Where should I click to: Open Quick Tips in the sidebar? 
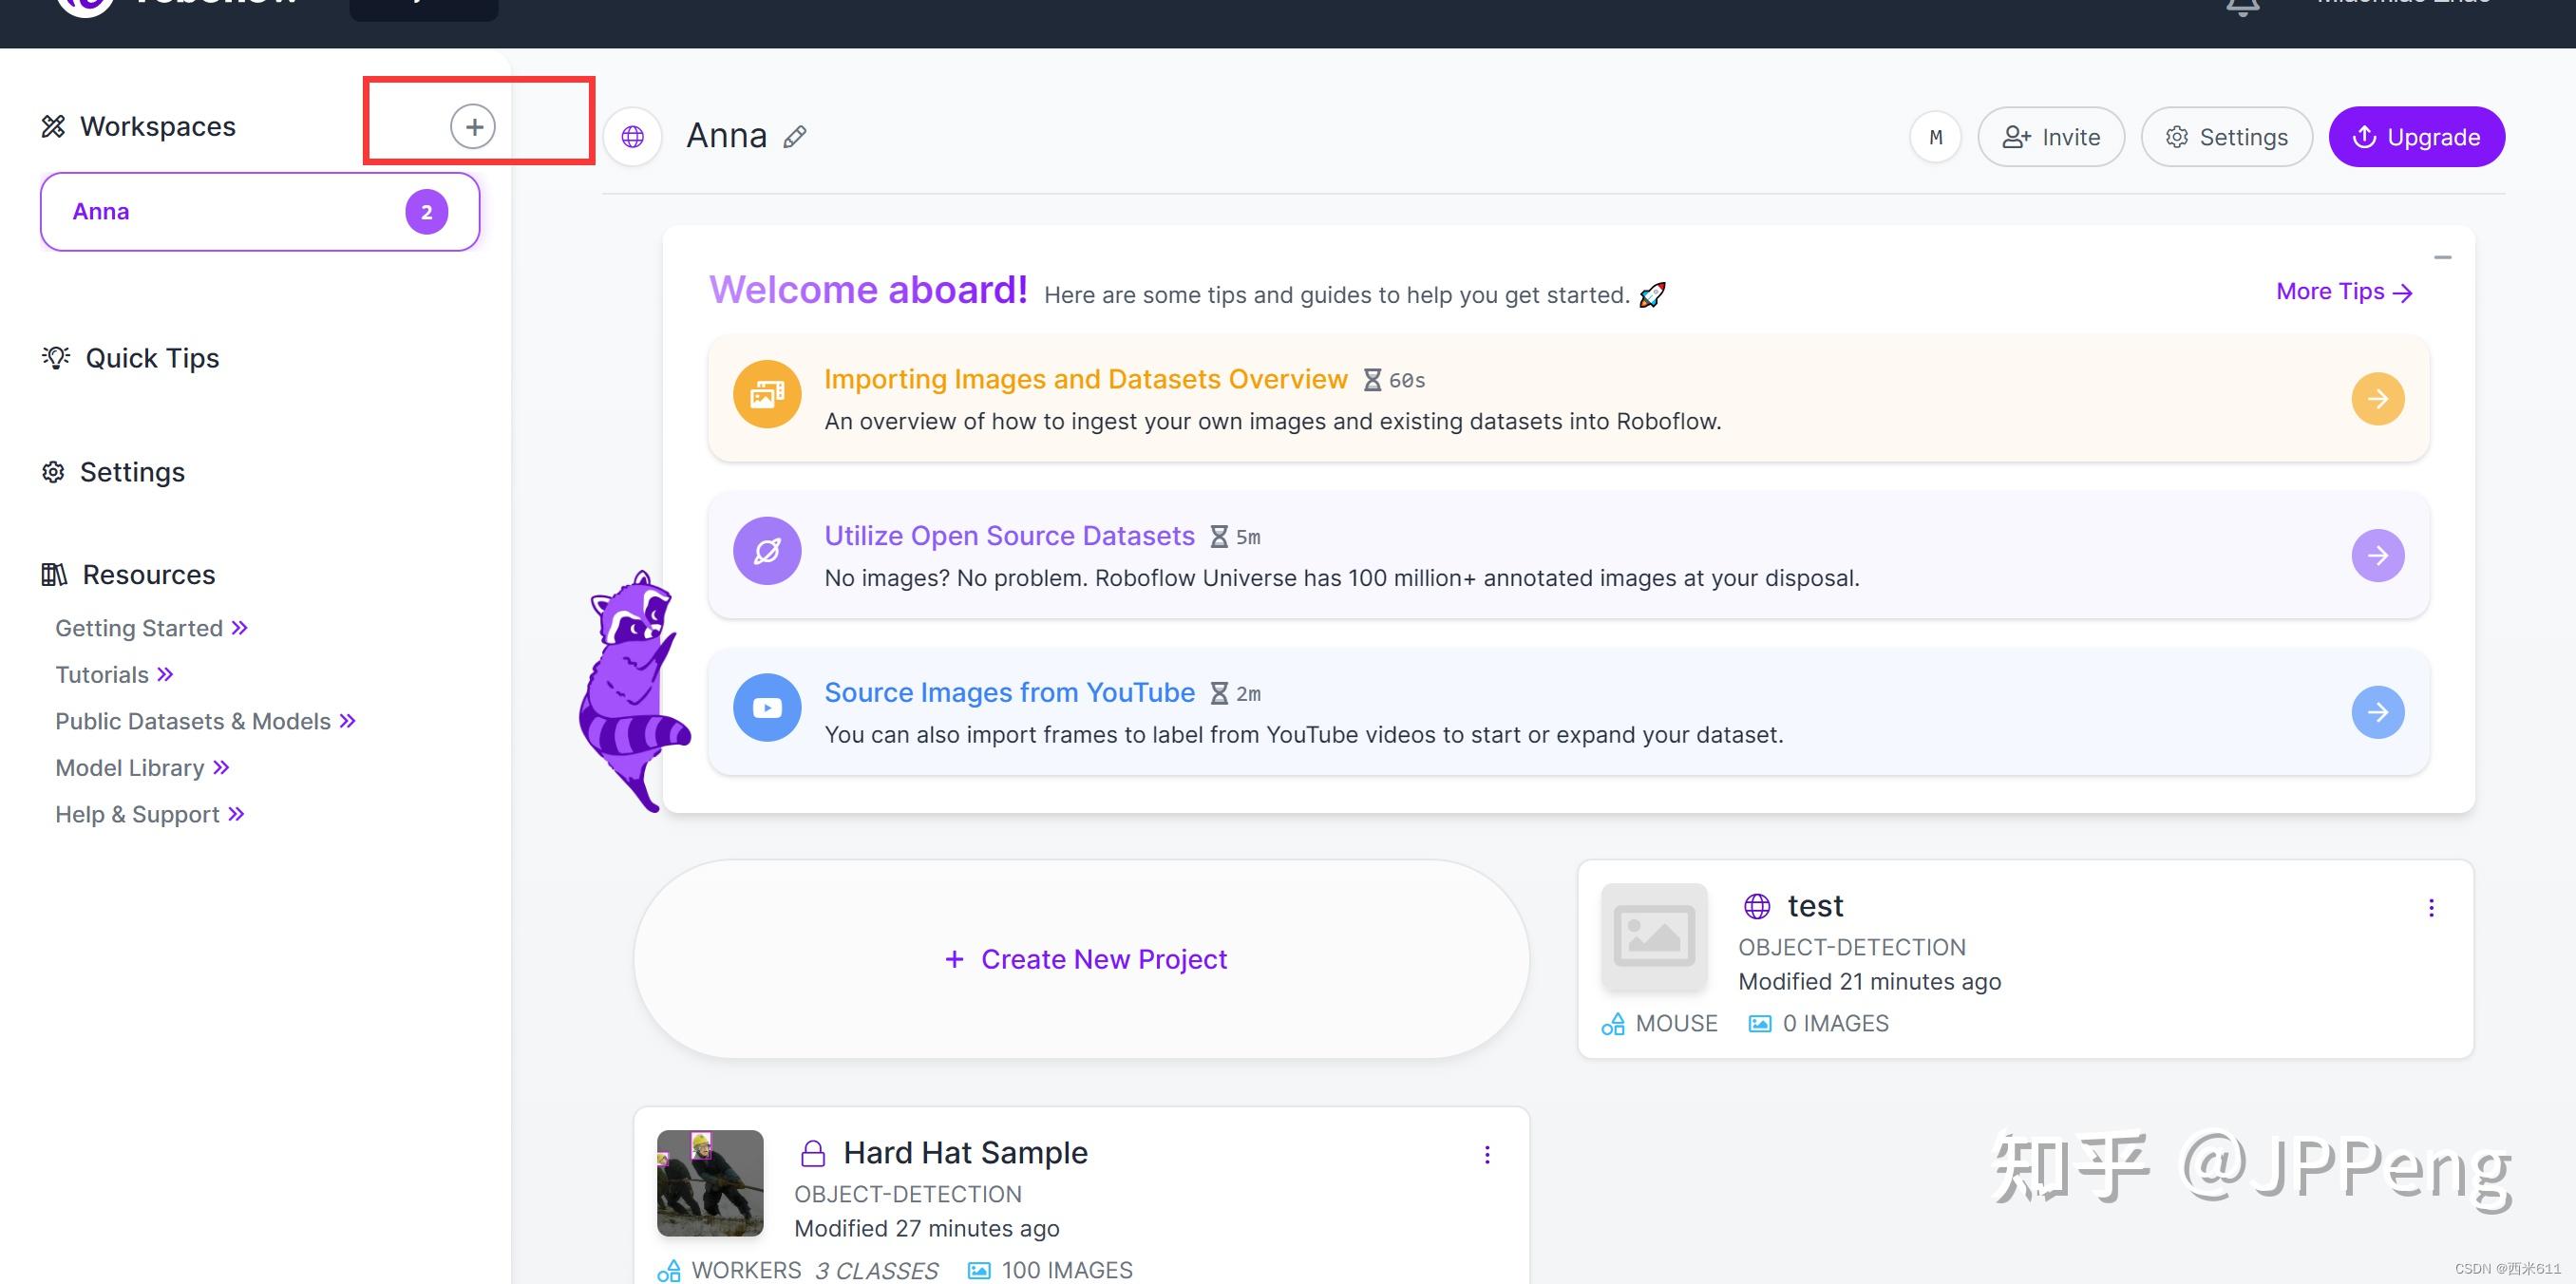pyautogui.click(x=151, y=358)
